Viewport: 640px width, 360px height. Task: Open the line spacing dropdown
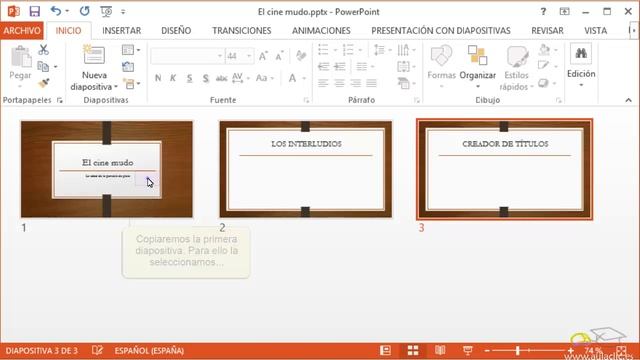click(382, 50)
